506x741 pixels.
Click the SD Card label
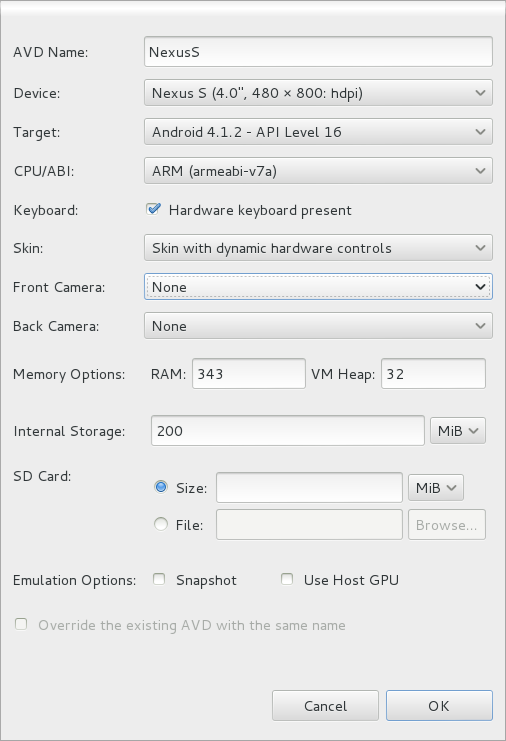pyautogui.click(x=42, y=476)
